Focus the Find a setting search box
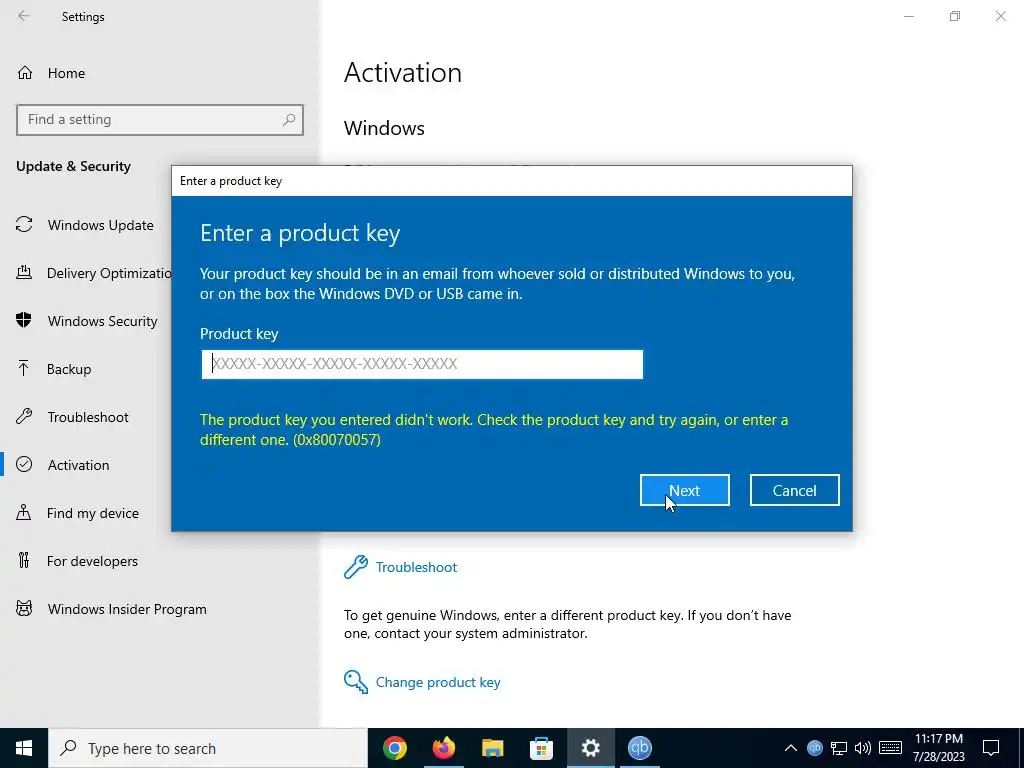Image resolution: width=1024 pixels, height=768 pixels. pyautogui.click(x=159, y=120)
